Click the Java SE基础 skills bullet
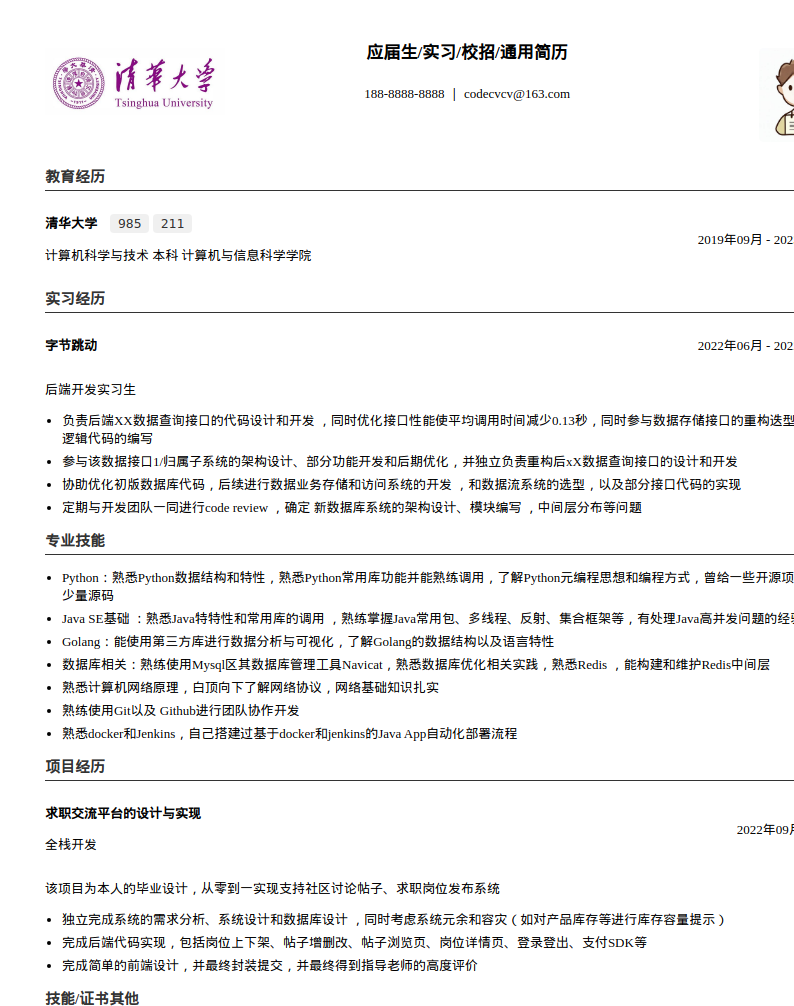The width and height of the screenshot is (794, 1006). pyautogui.click(x=428, y=618)
